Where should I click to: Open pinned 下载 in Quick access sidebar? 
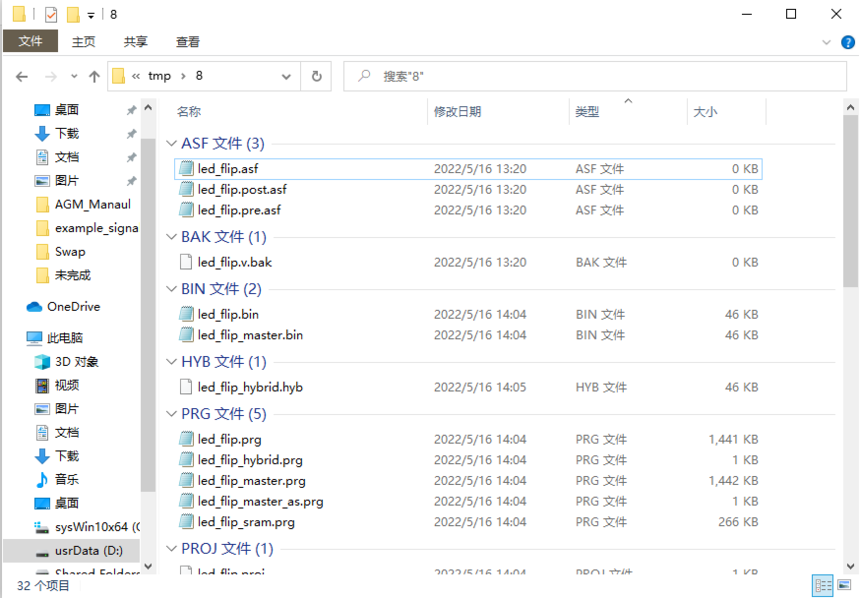[66, 133]
